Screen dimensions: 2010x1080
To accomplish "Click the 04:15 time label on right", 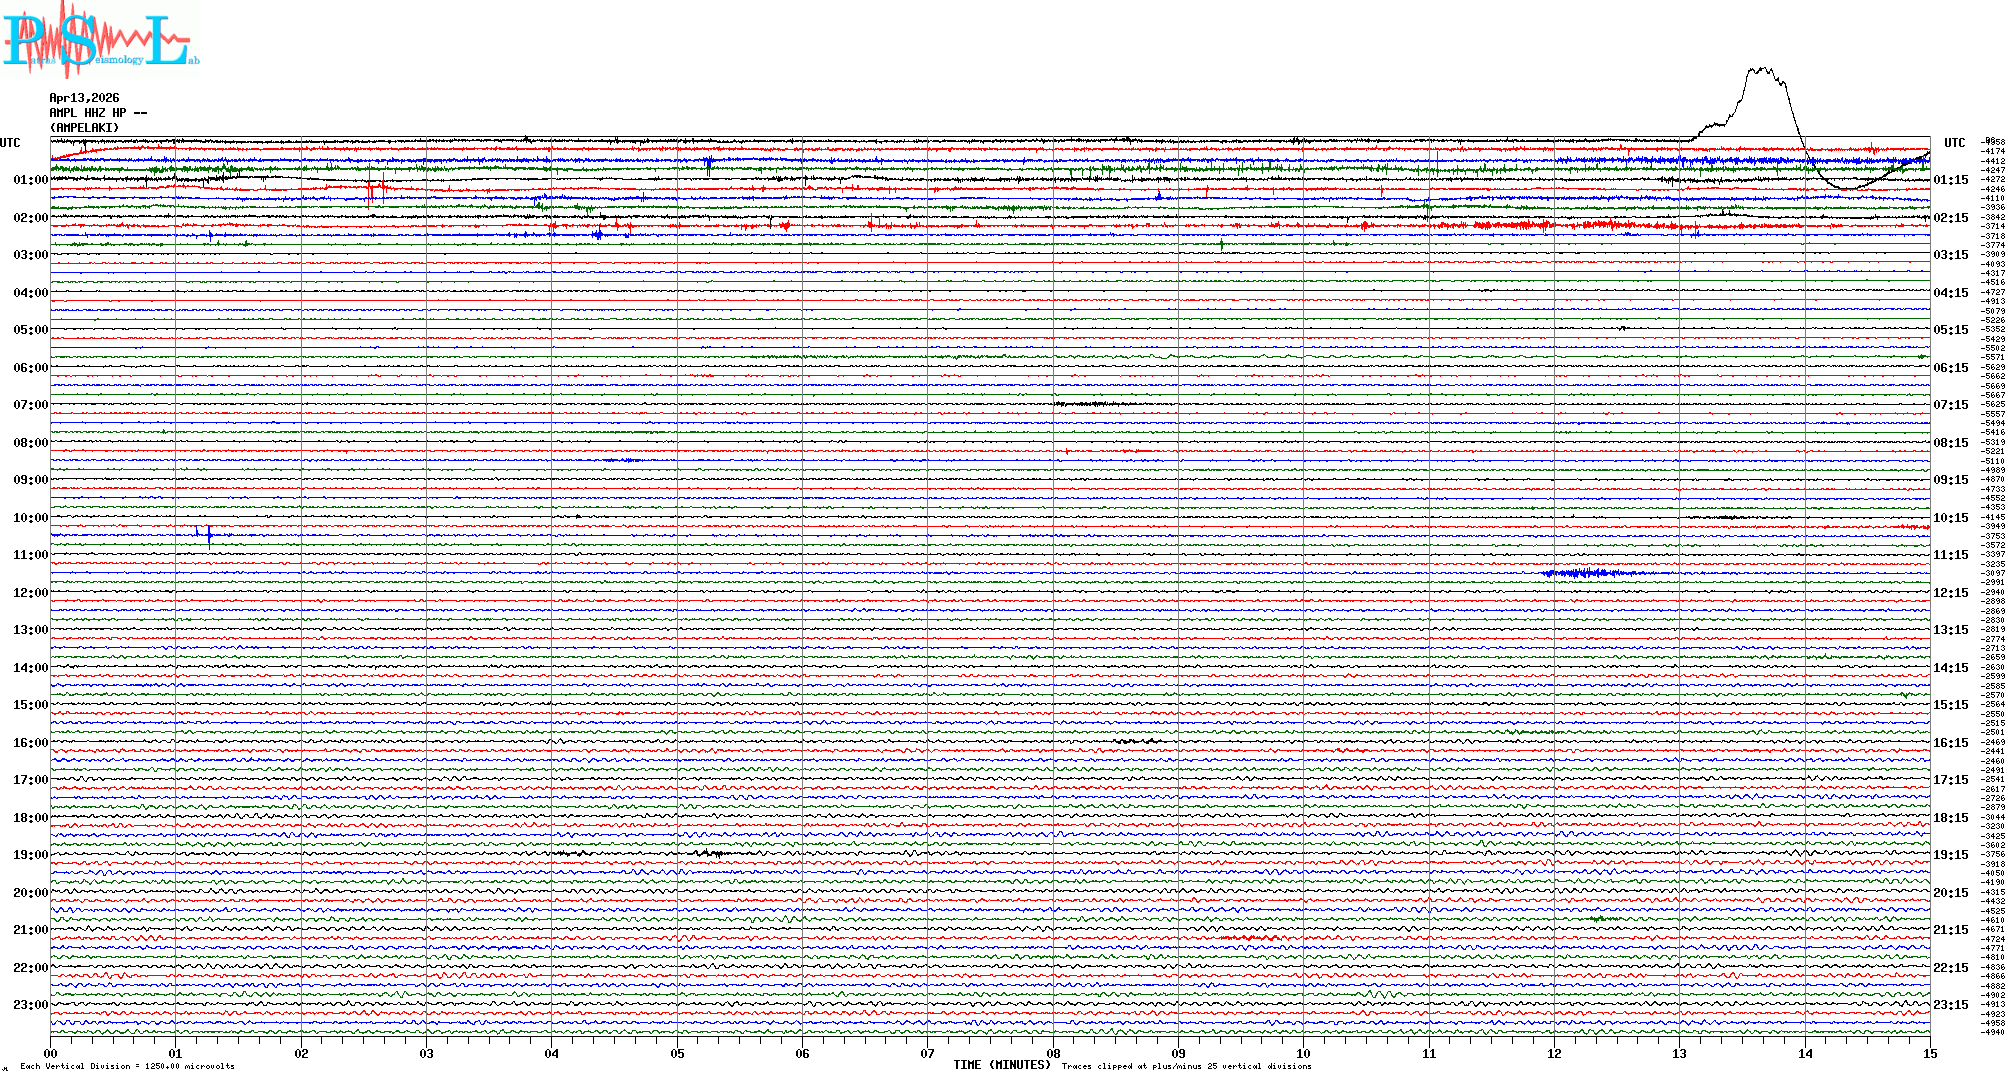I will click(x=1950, y=293).
